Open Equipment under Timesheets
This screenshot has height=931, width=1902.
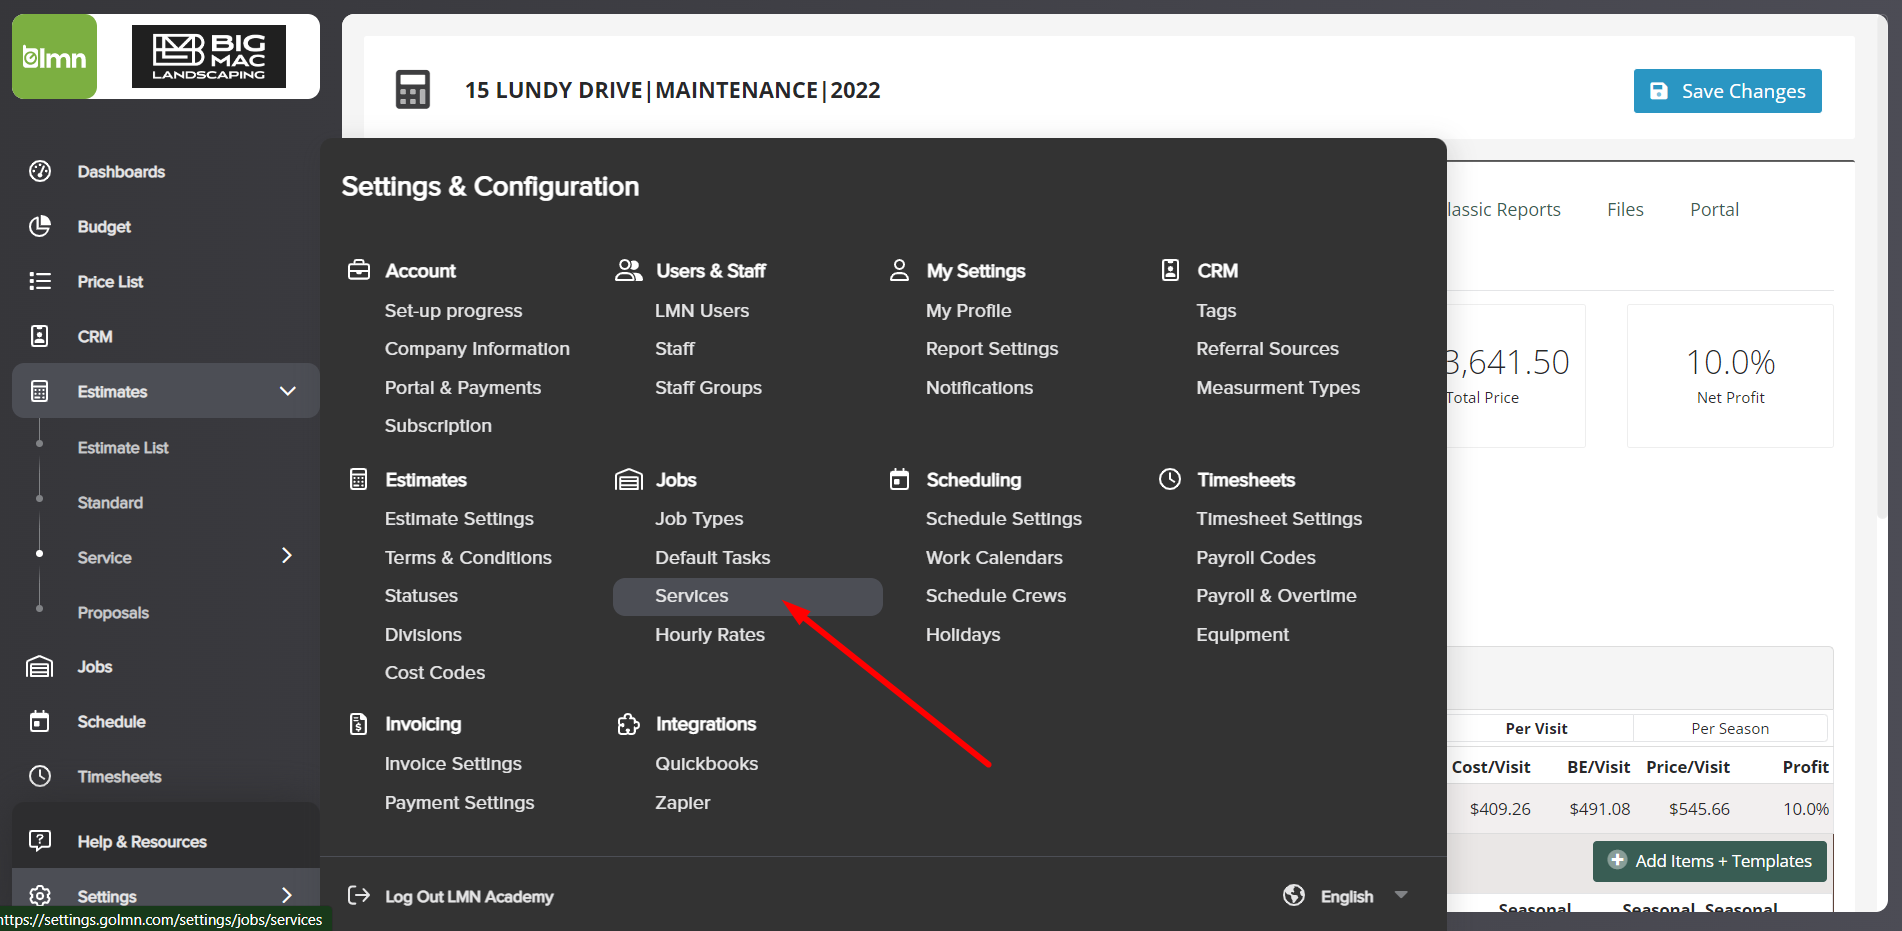(1242, 634)
